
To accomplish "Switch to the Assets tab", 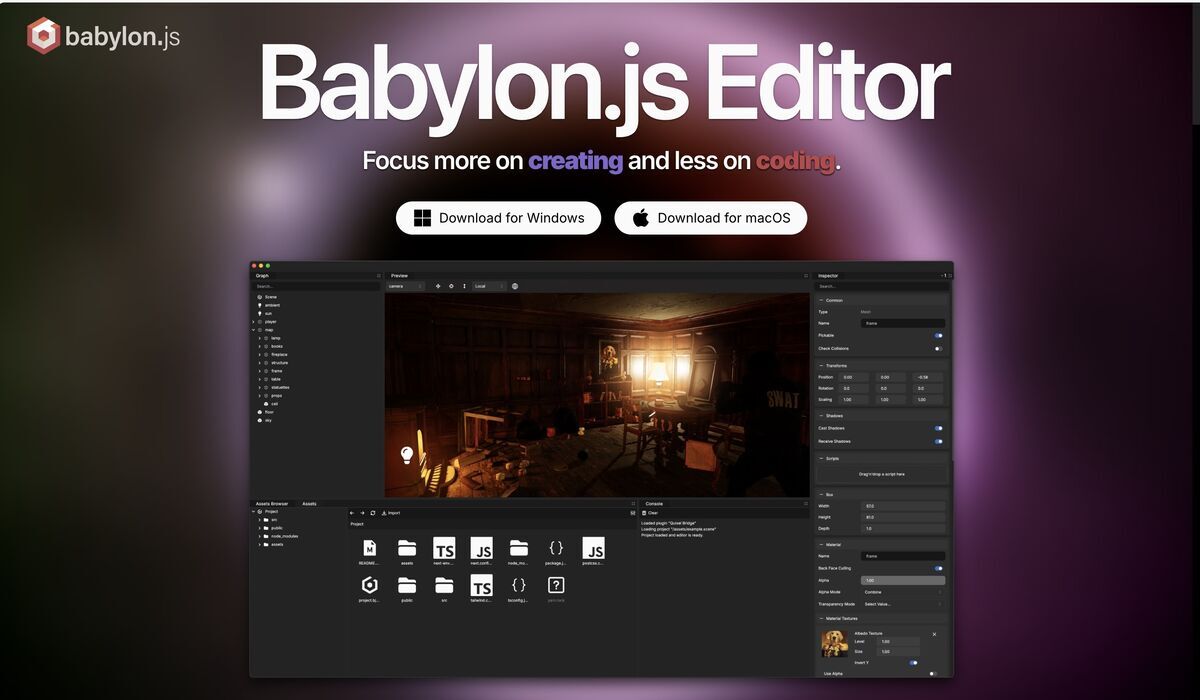I will coord(310,504).
